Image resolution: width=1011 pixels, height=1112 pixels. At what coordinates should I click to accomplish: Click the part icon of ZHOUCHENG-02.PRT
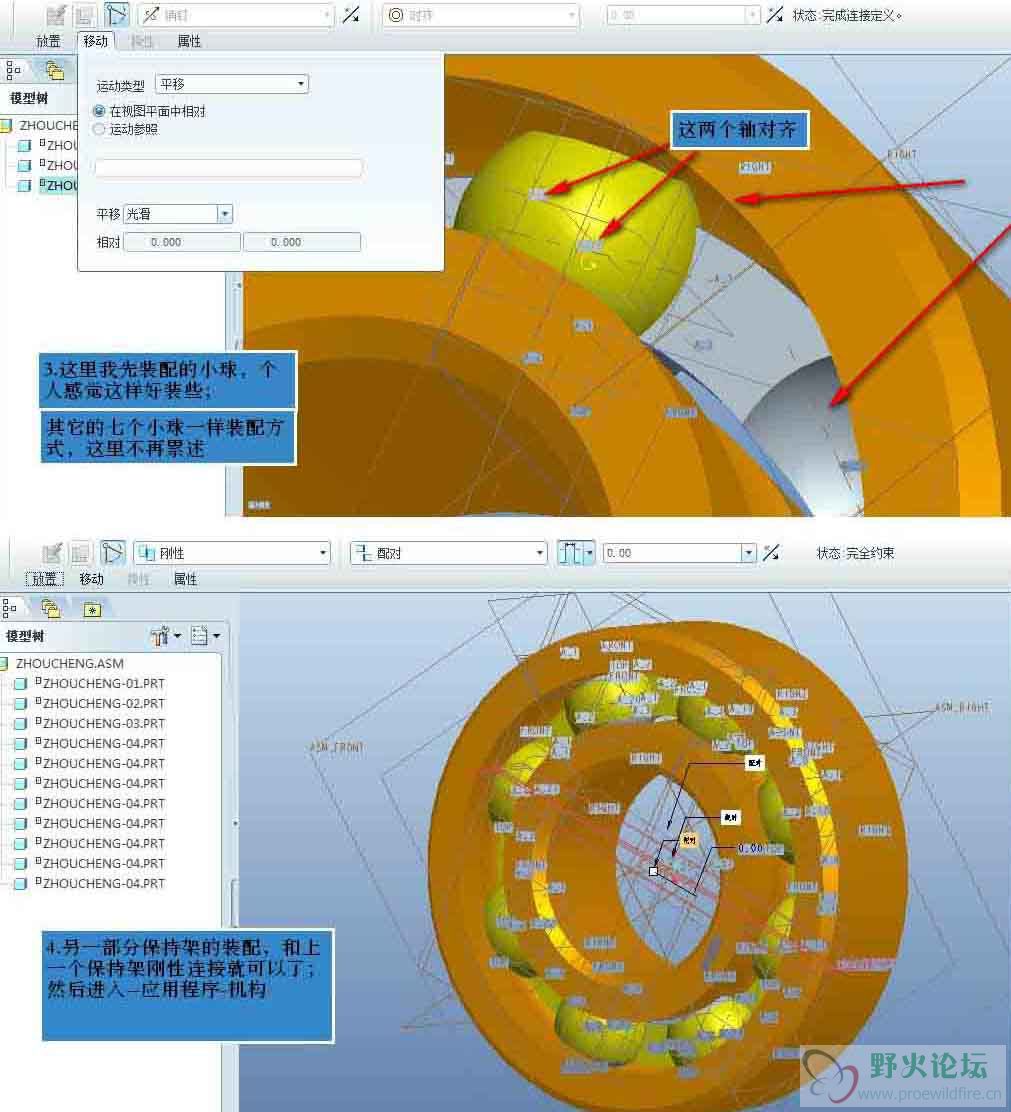coord(21,704)
